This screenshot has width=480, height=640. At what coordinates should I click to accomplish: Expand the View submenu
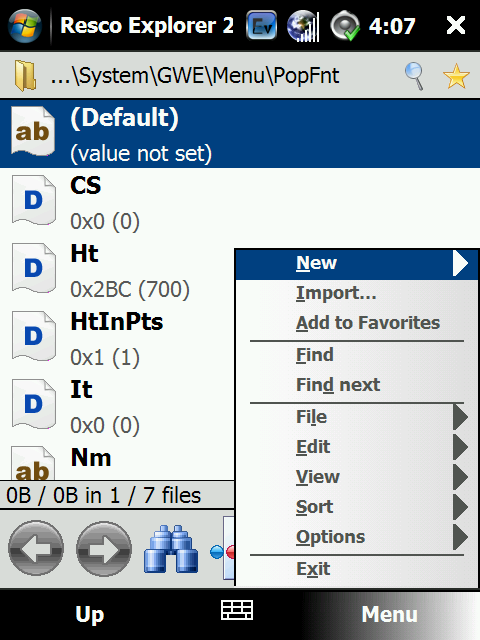point(357,477)
